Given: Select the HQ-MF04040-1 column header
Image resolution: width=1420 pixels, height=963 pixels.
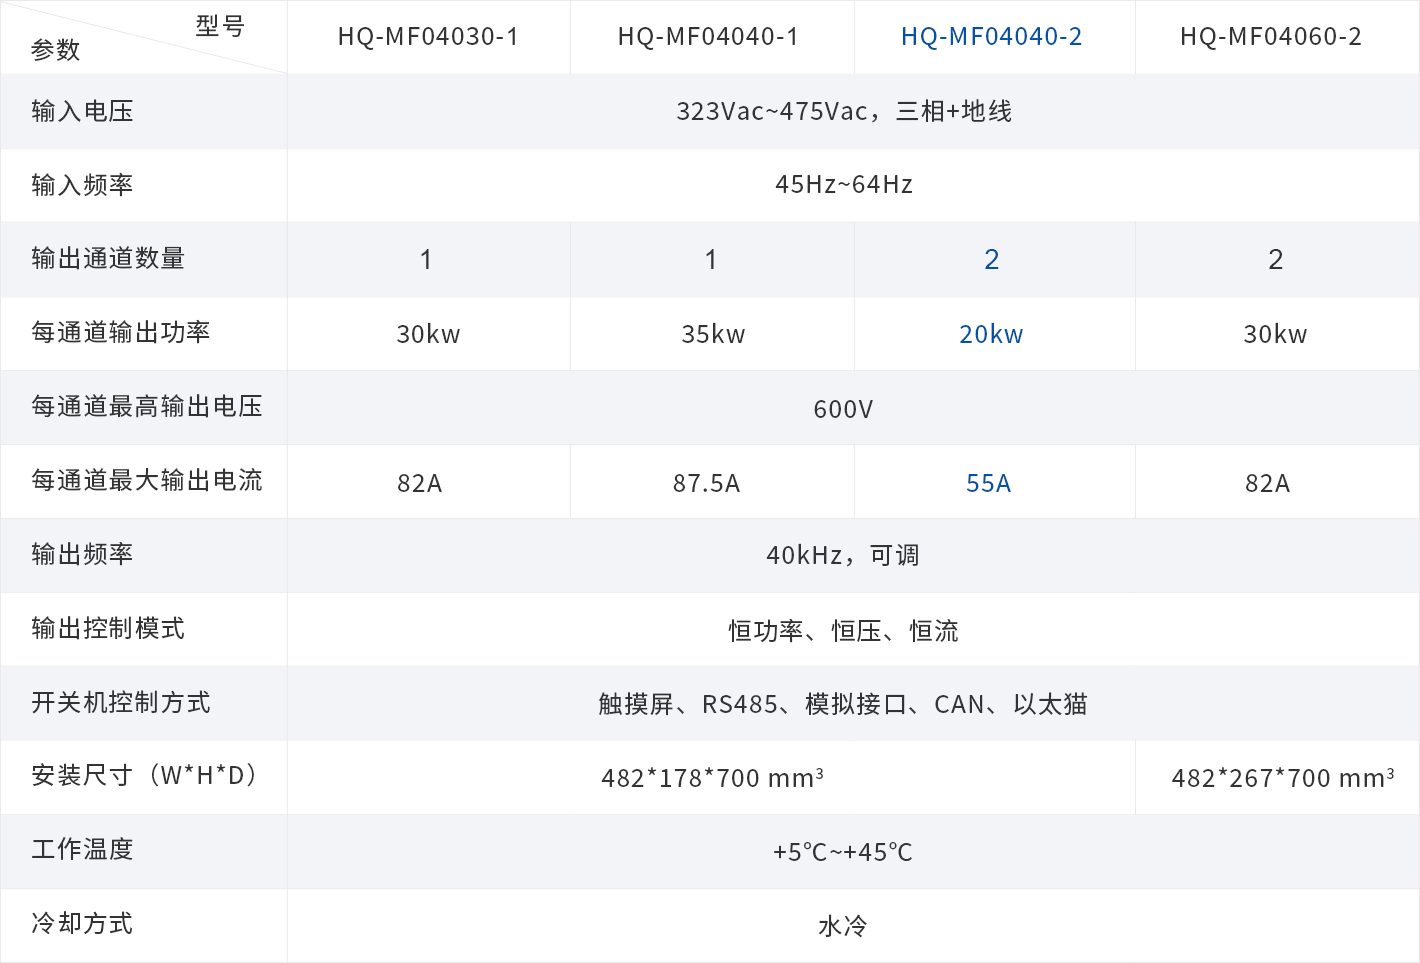Looking at the screenshot, I should pos(708,37).
